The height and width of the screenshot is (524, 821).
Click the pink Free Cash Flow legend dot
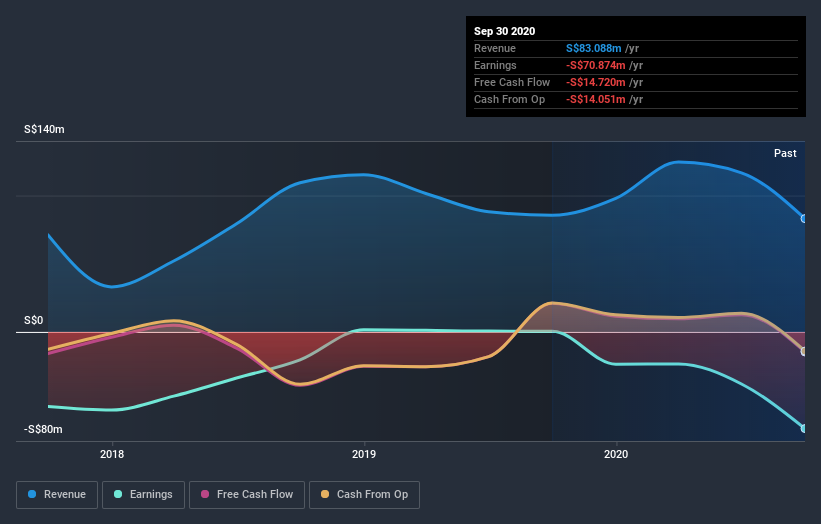[205, 494]
